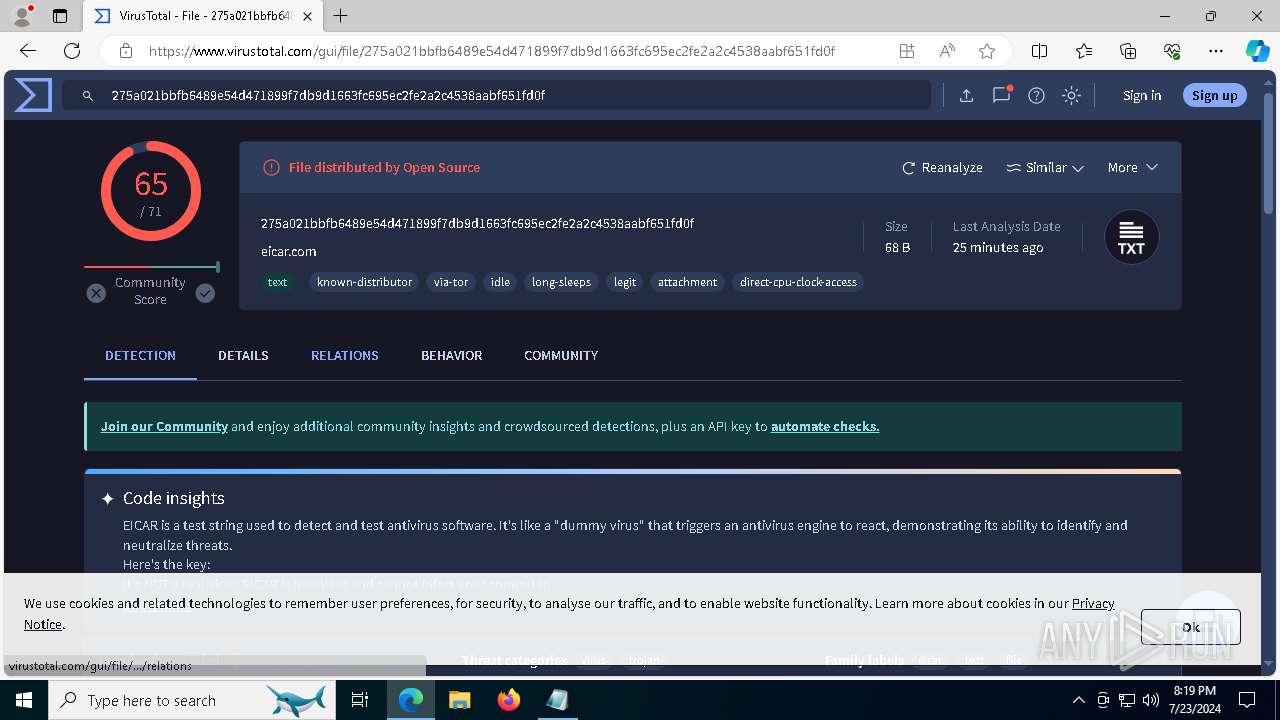This screenshot has height=720, width=1280.
Task: Click the Sign in link
Action: pos(1142,95)
